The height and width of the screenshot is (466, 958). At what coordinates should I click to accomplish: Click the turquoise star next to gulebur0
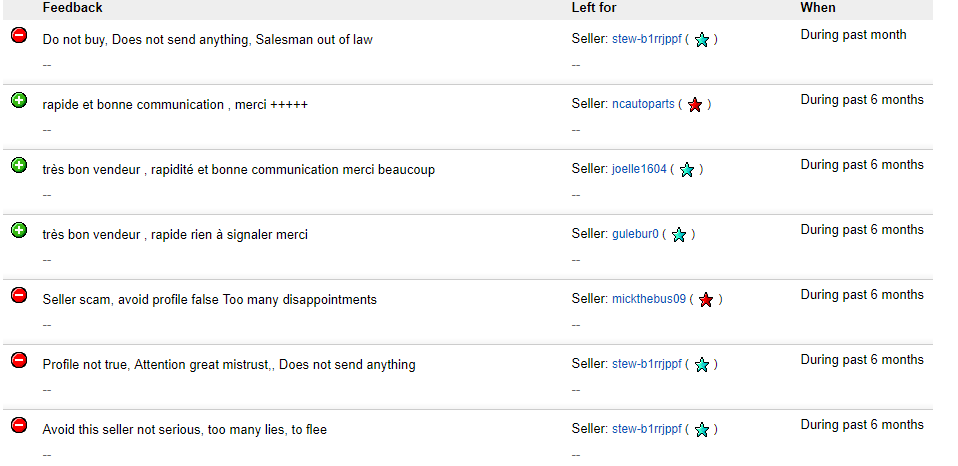[x=679, y=235]
